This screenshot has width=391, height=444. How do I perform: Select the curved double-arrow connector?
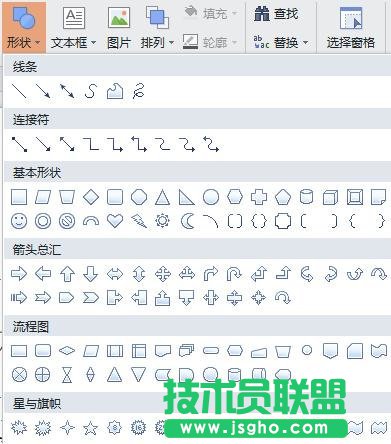coord(211,144)
